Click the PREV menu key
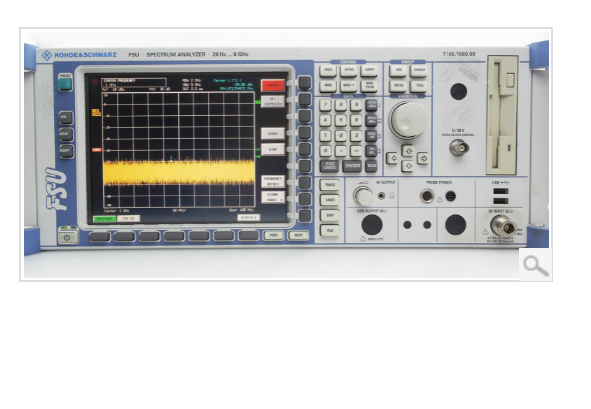Screen dimensions: 591x409 pos(273,235)
